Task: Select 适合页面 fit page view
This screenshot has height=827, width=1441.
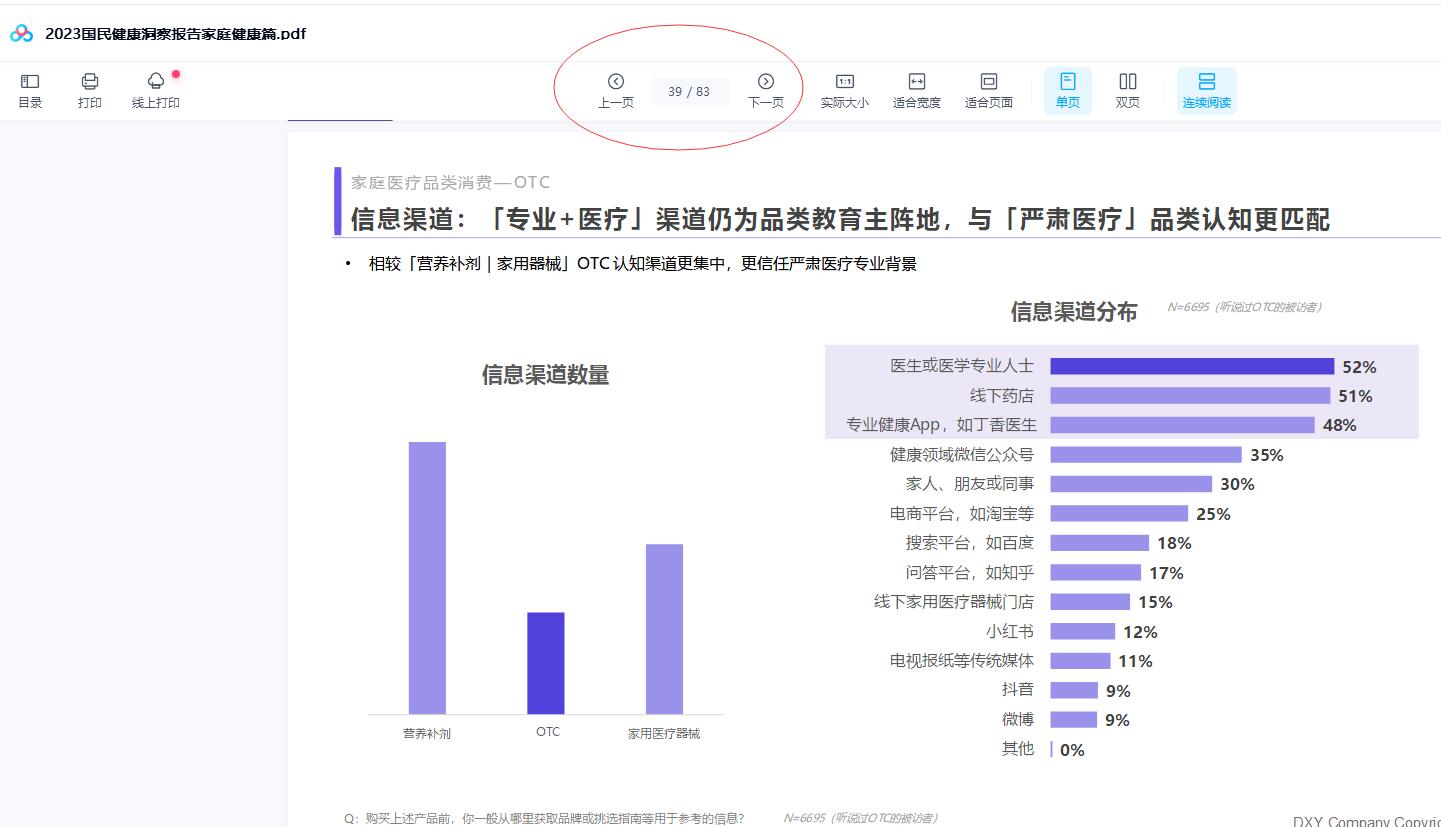Action: (x=988, y=90)
